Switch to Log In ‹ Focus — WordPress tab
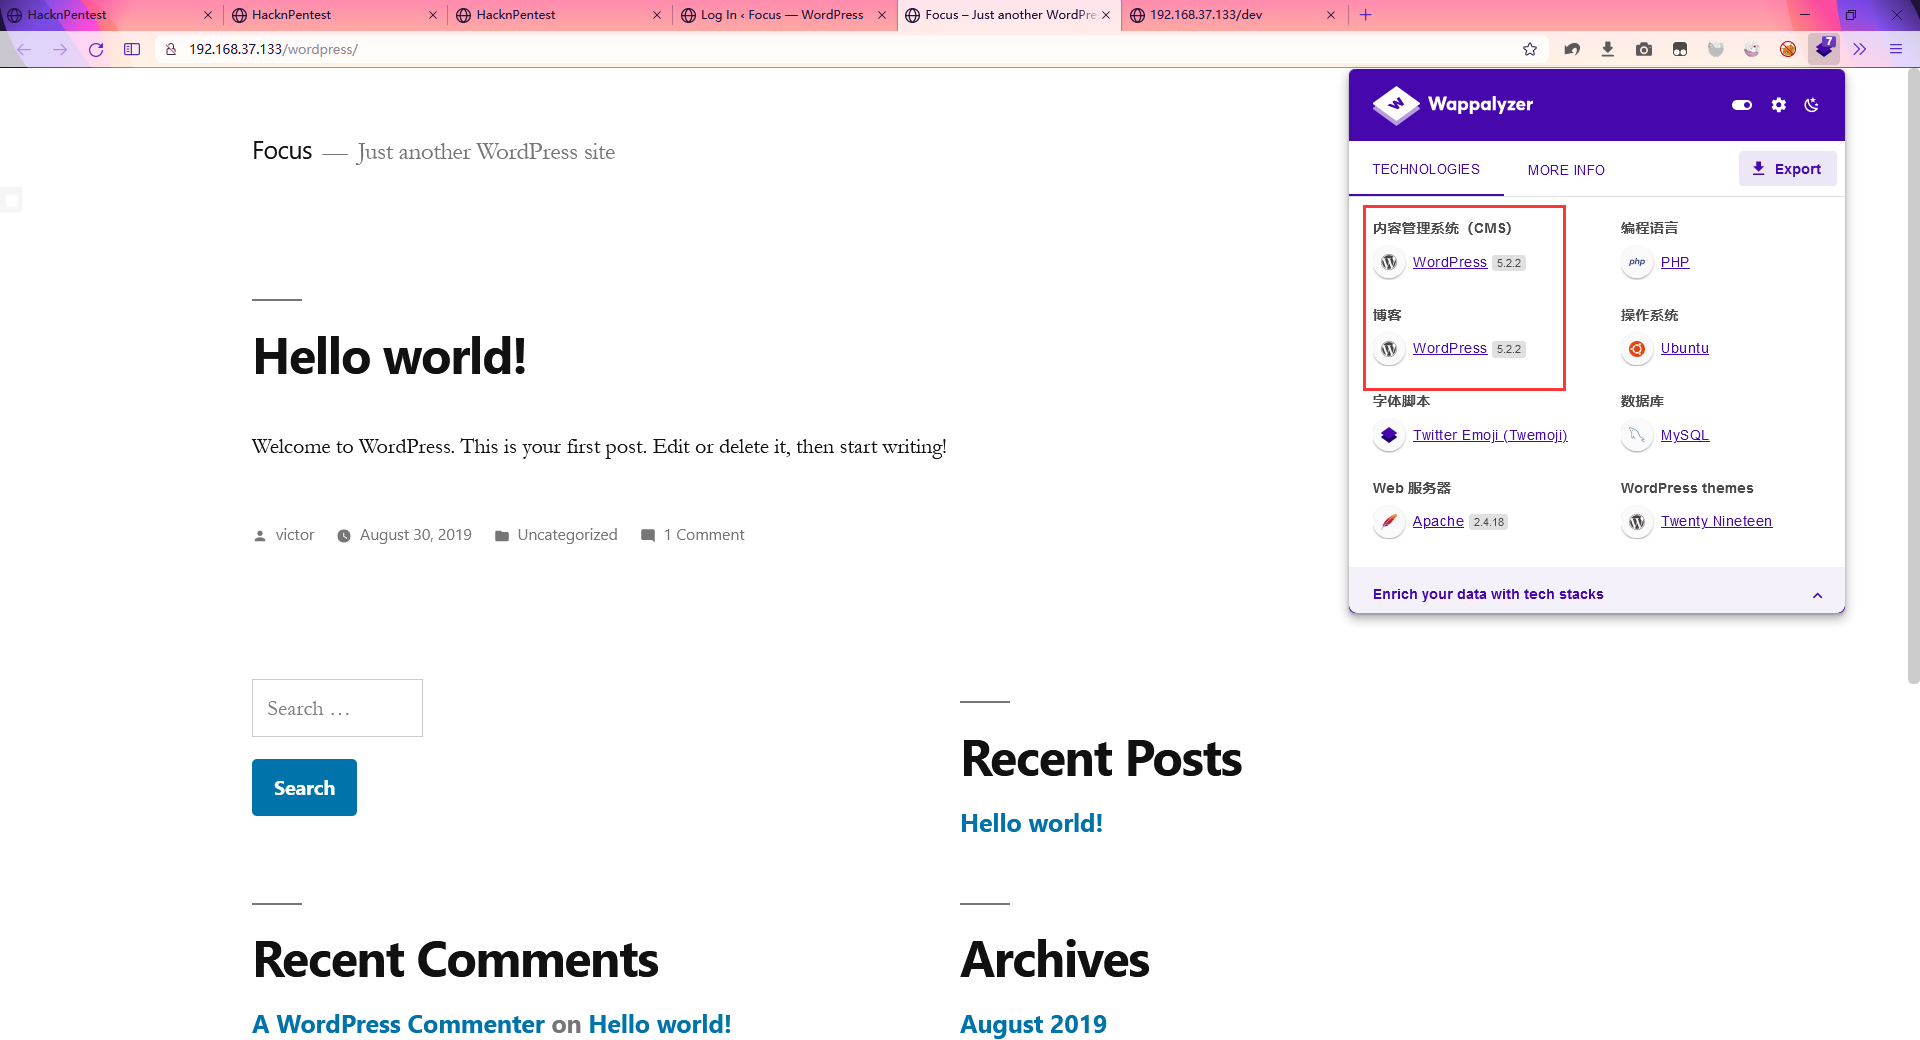The width and height of the screenshot is (1920, 1040). 782,15
